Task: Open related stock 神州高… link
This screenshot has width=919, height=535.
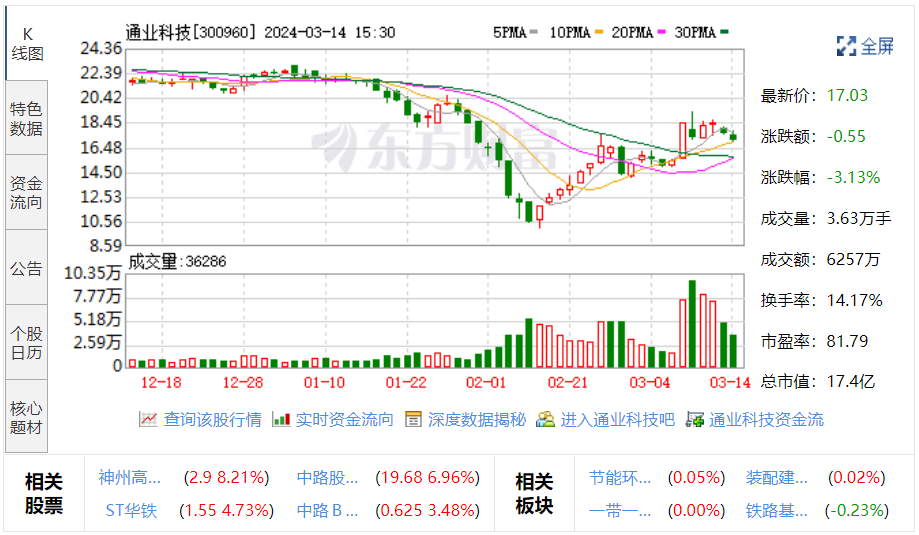Action: 130,478
